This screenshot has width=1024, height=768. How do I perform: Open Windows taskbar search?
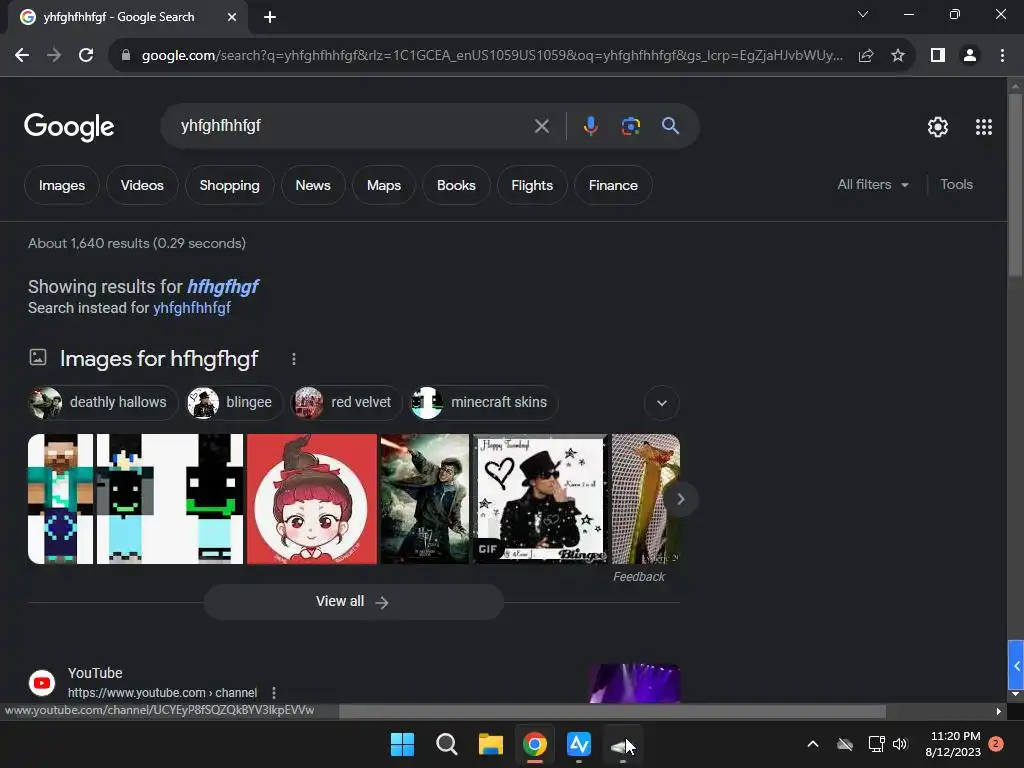point(447,744)
